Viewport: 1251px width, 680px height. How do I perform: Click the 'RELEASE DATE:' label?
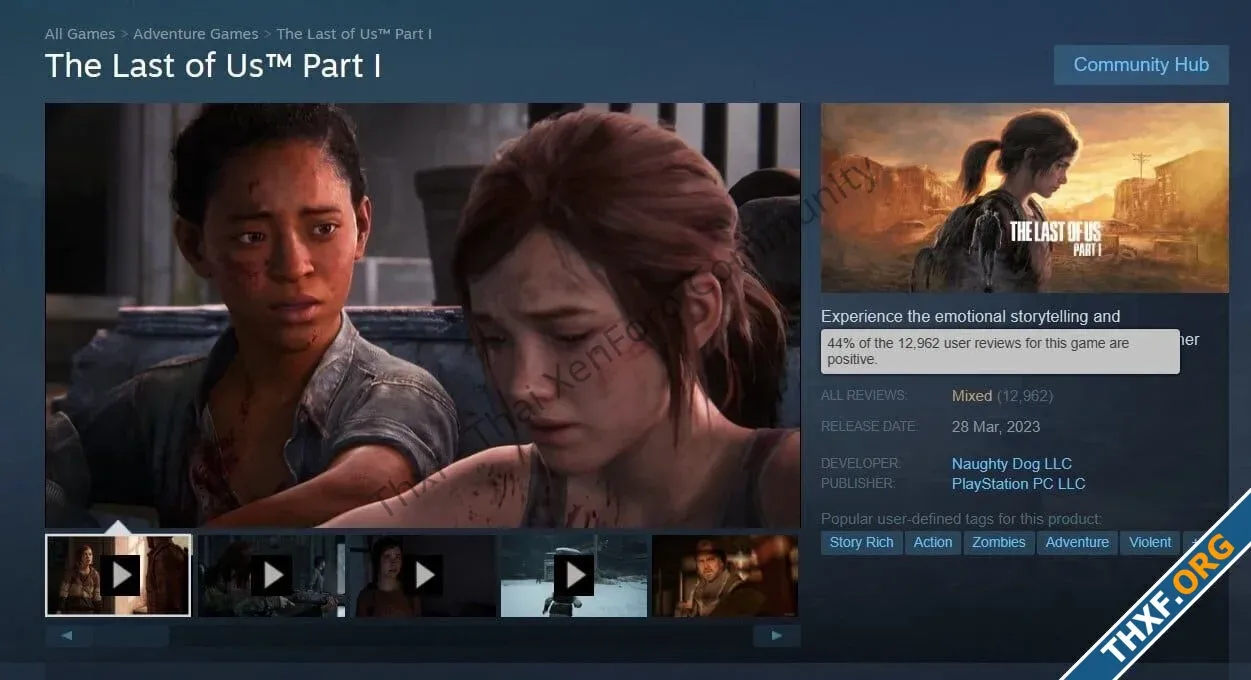[x=869, y=427]
